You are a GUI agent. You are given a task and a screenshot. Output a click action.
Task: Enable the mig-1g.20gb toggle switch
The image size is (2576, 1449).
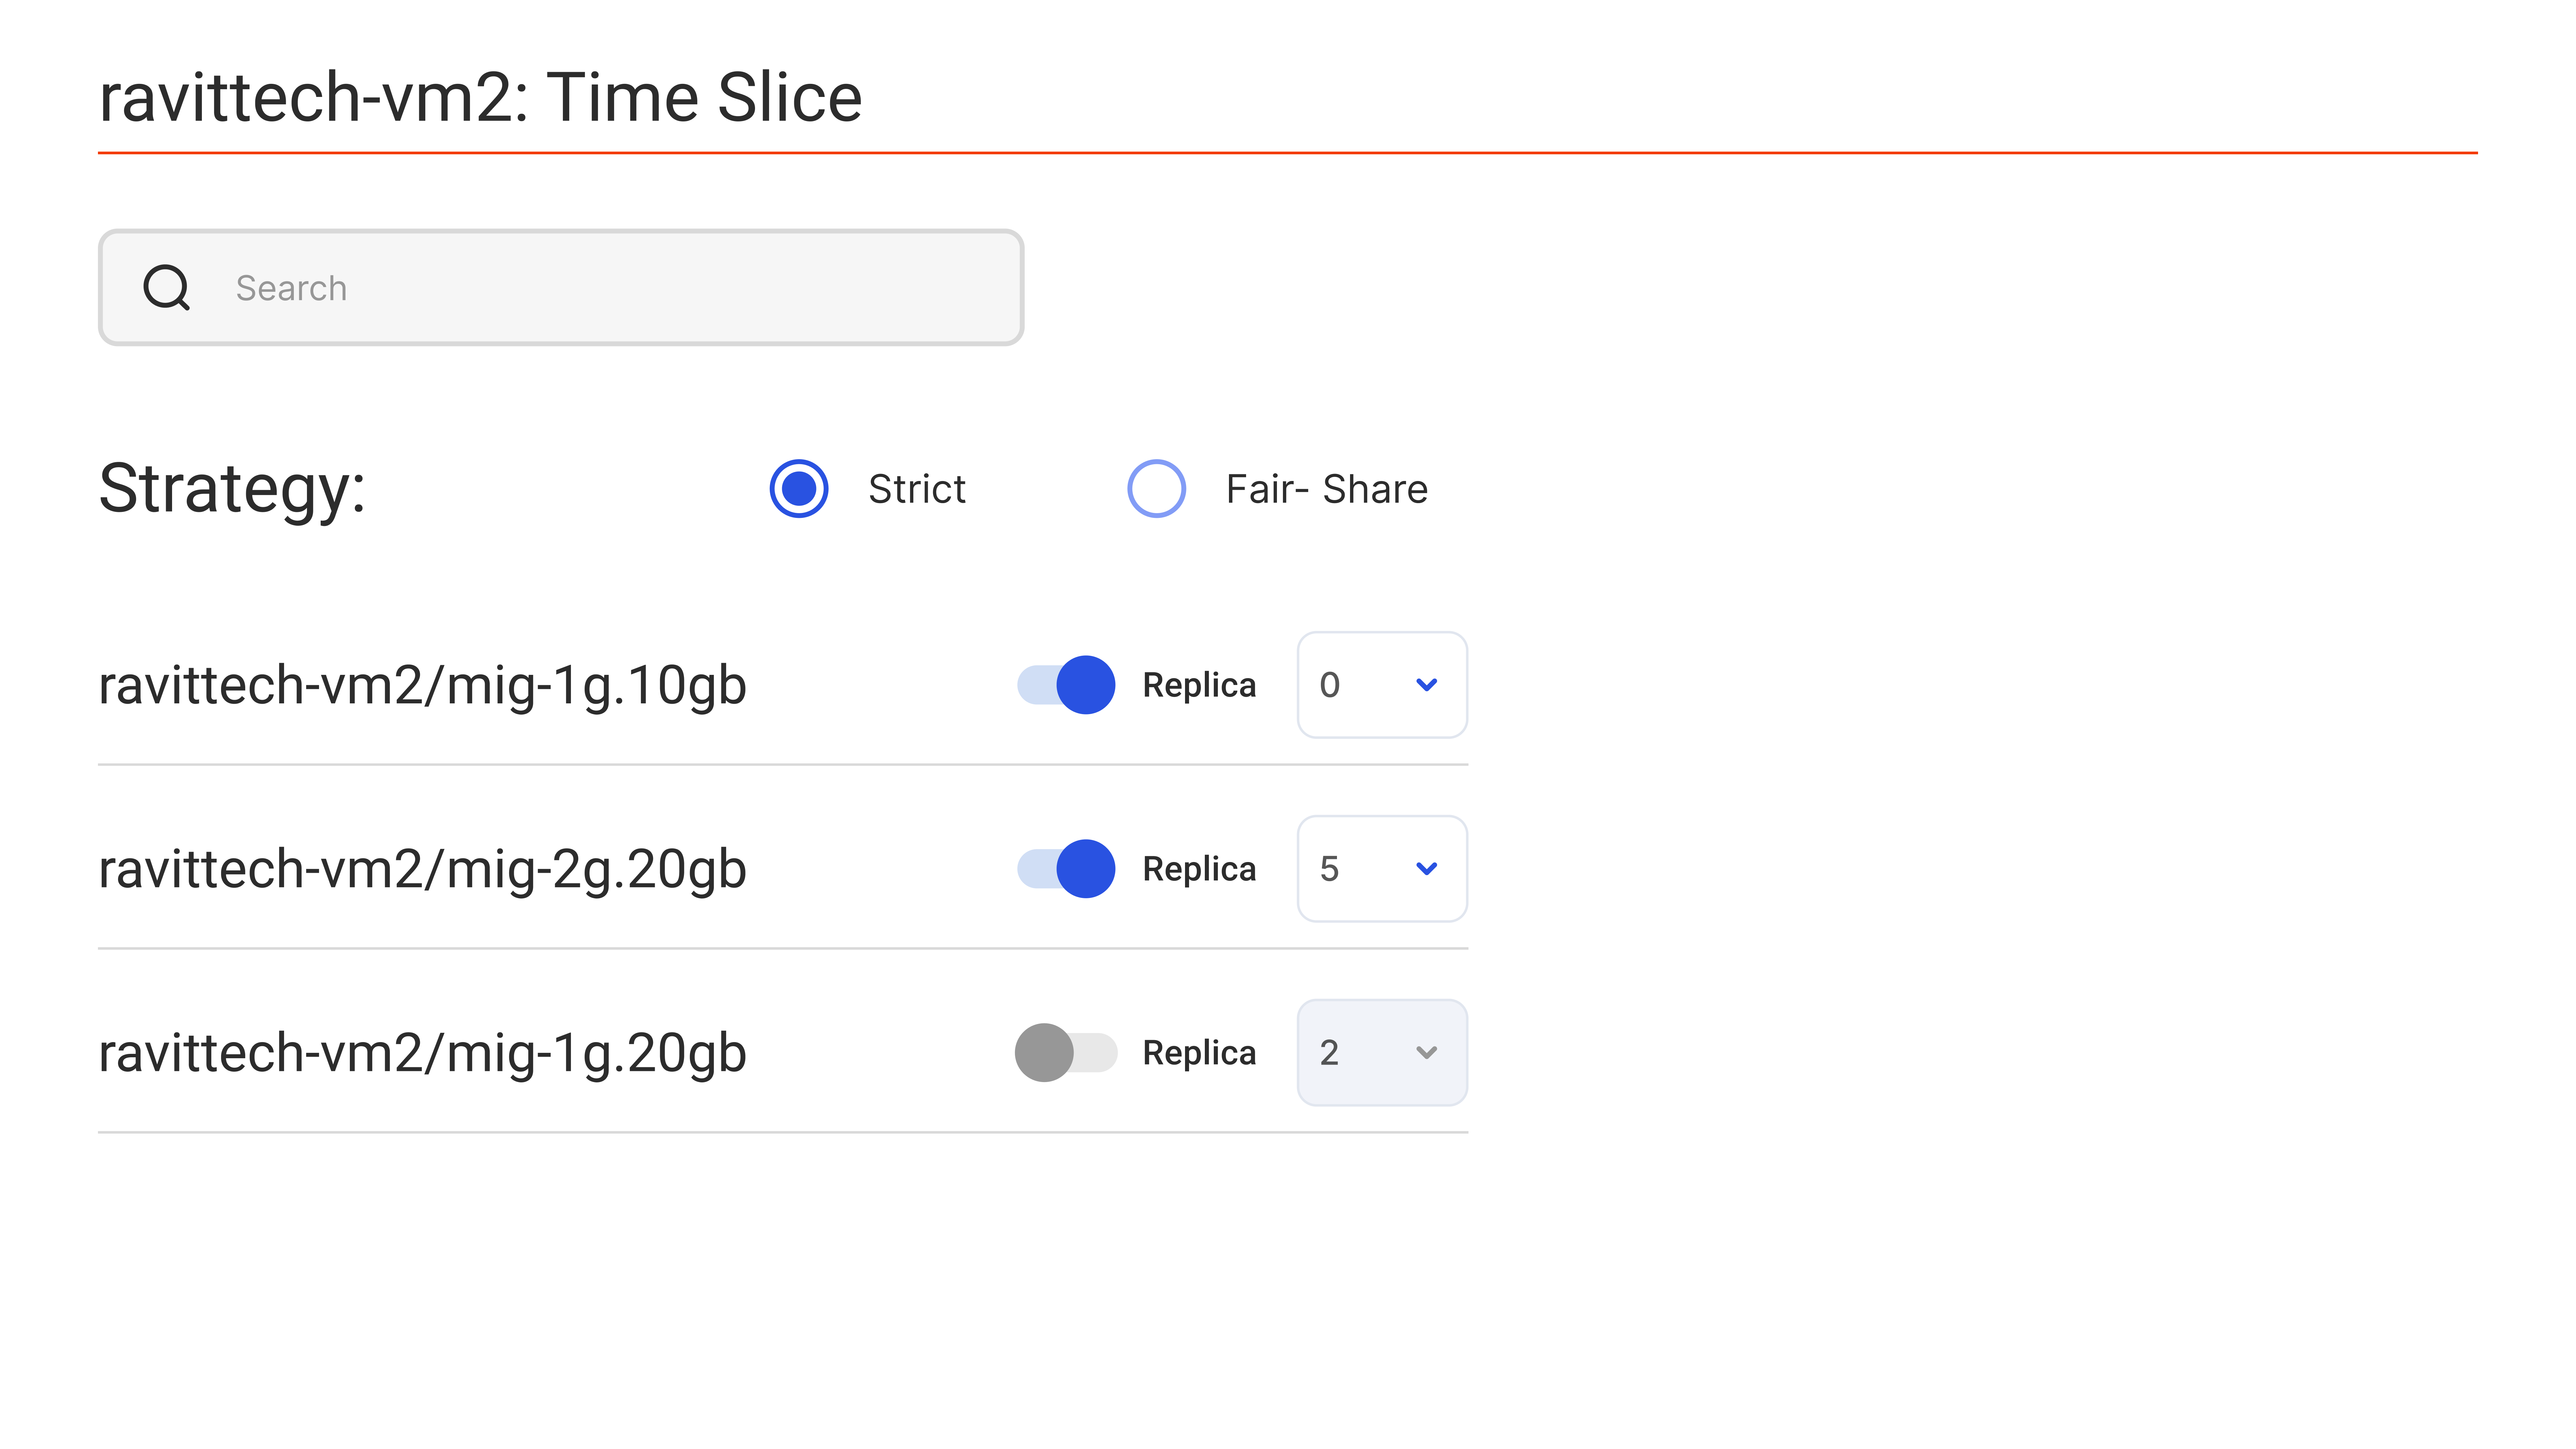pyautogui.click(x=1066, y=1053)
